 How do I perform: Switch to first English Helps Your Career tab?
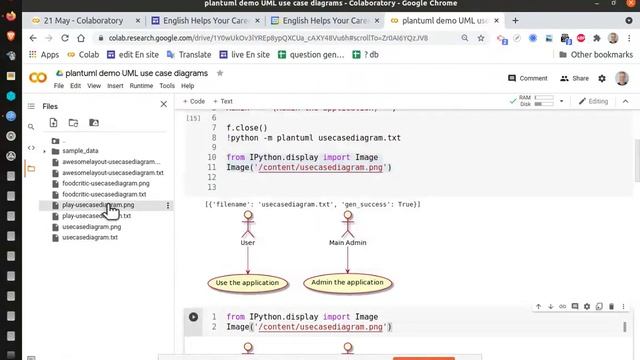pyautogui.click(x=206, y=20)
